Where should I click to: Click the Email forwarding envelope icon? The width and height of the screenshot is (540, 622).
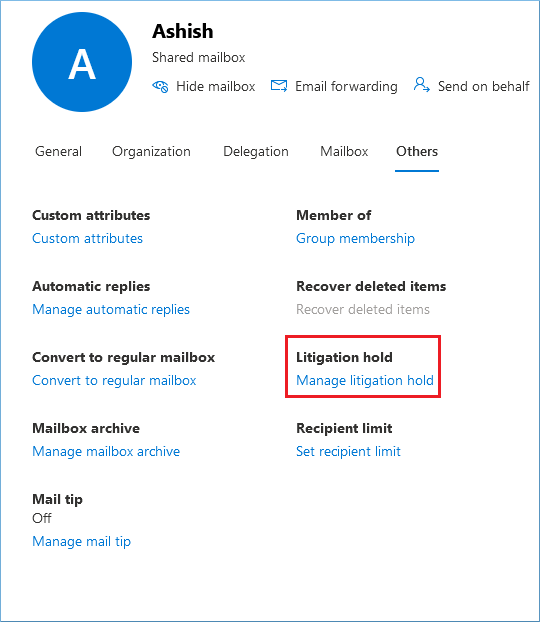click(279, 86)
